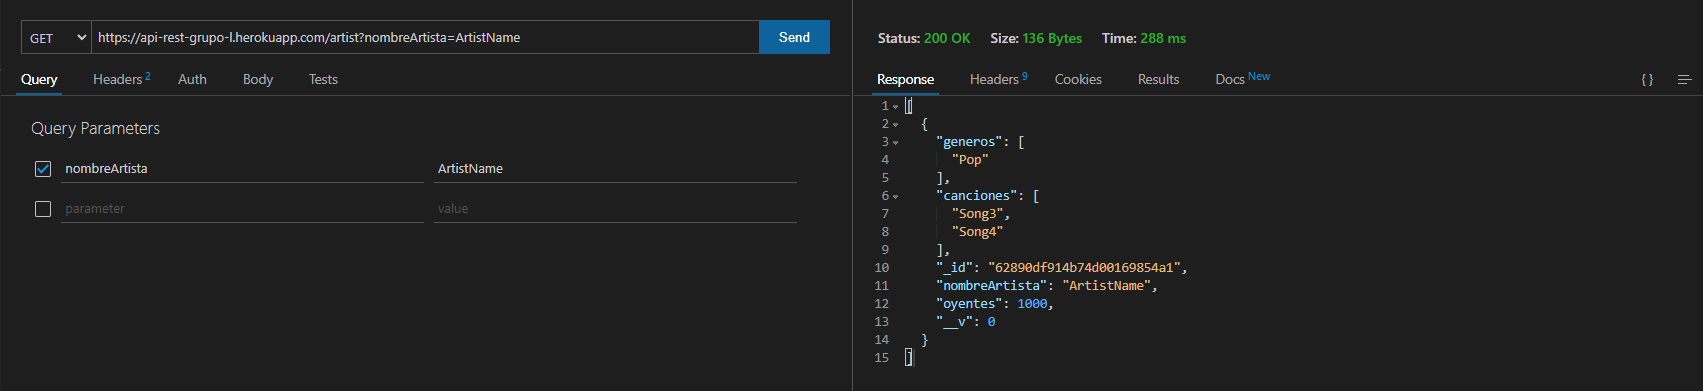This screenshot has width=1703, height=391.
Task: Edit the nombreArtista parameter name field
Action: 242,168
